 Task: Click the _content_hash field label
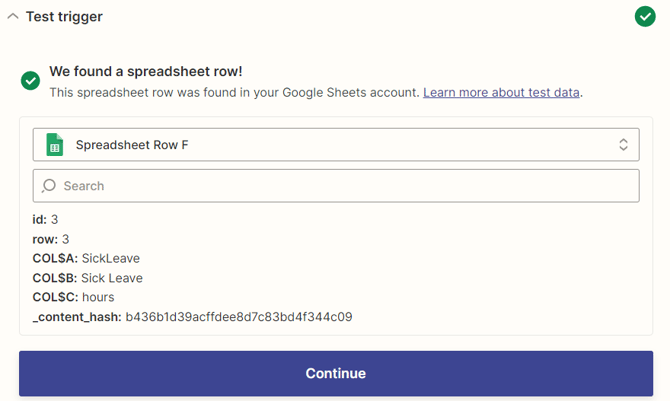click(77, 317)
